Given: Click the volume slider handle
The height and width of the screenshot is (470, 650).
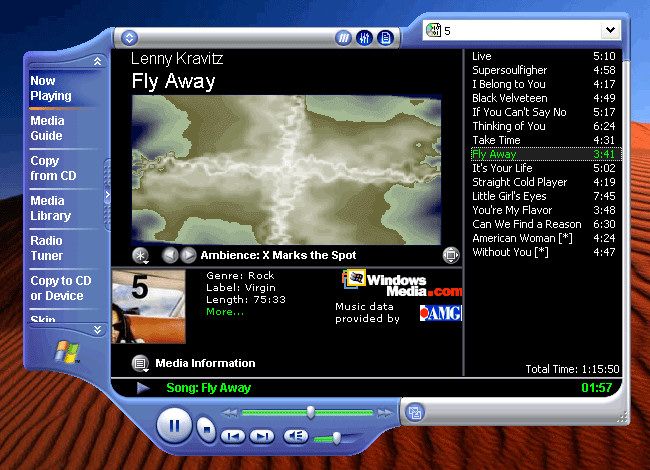Looking at the screenshot, I should 337,437.
